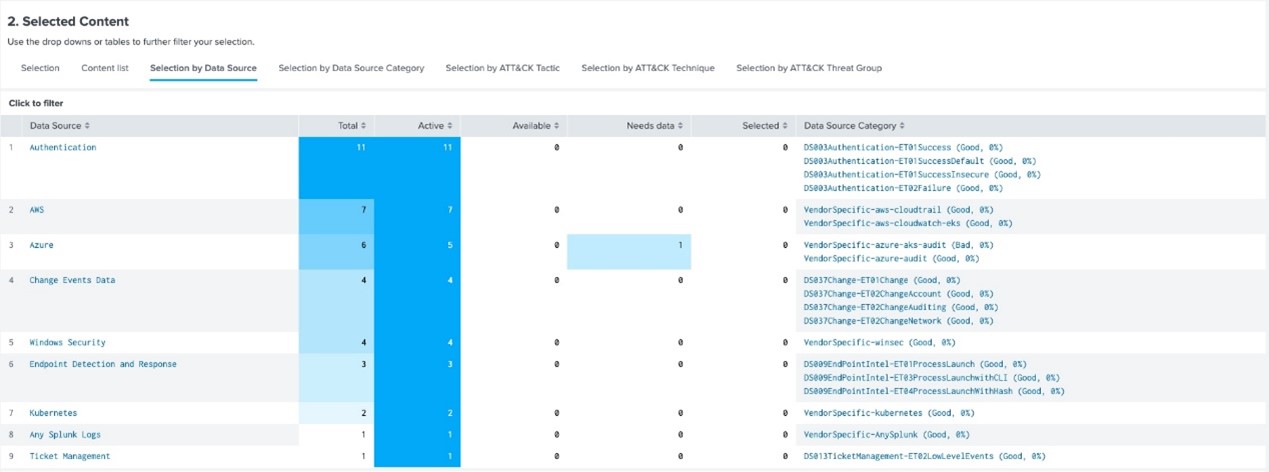Image resolution: width=1269 pixels, height=472 pixels.
Task: Sort table by Available column
Action: [535, 126]
